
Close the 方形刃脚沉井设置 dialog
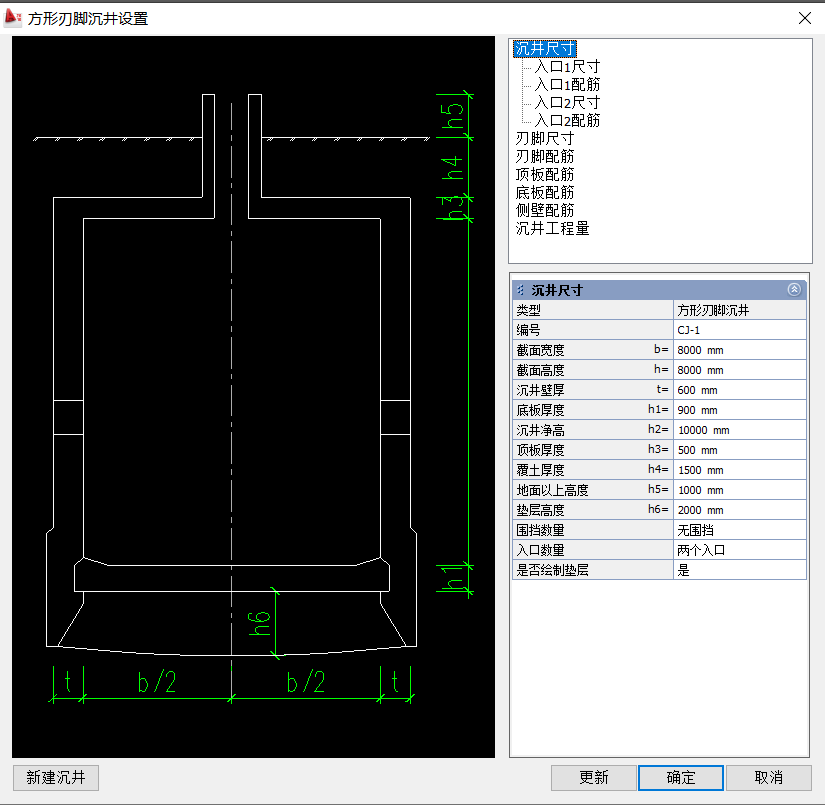804,17
